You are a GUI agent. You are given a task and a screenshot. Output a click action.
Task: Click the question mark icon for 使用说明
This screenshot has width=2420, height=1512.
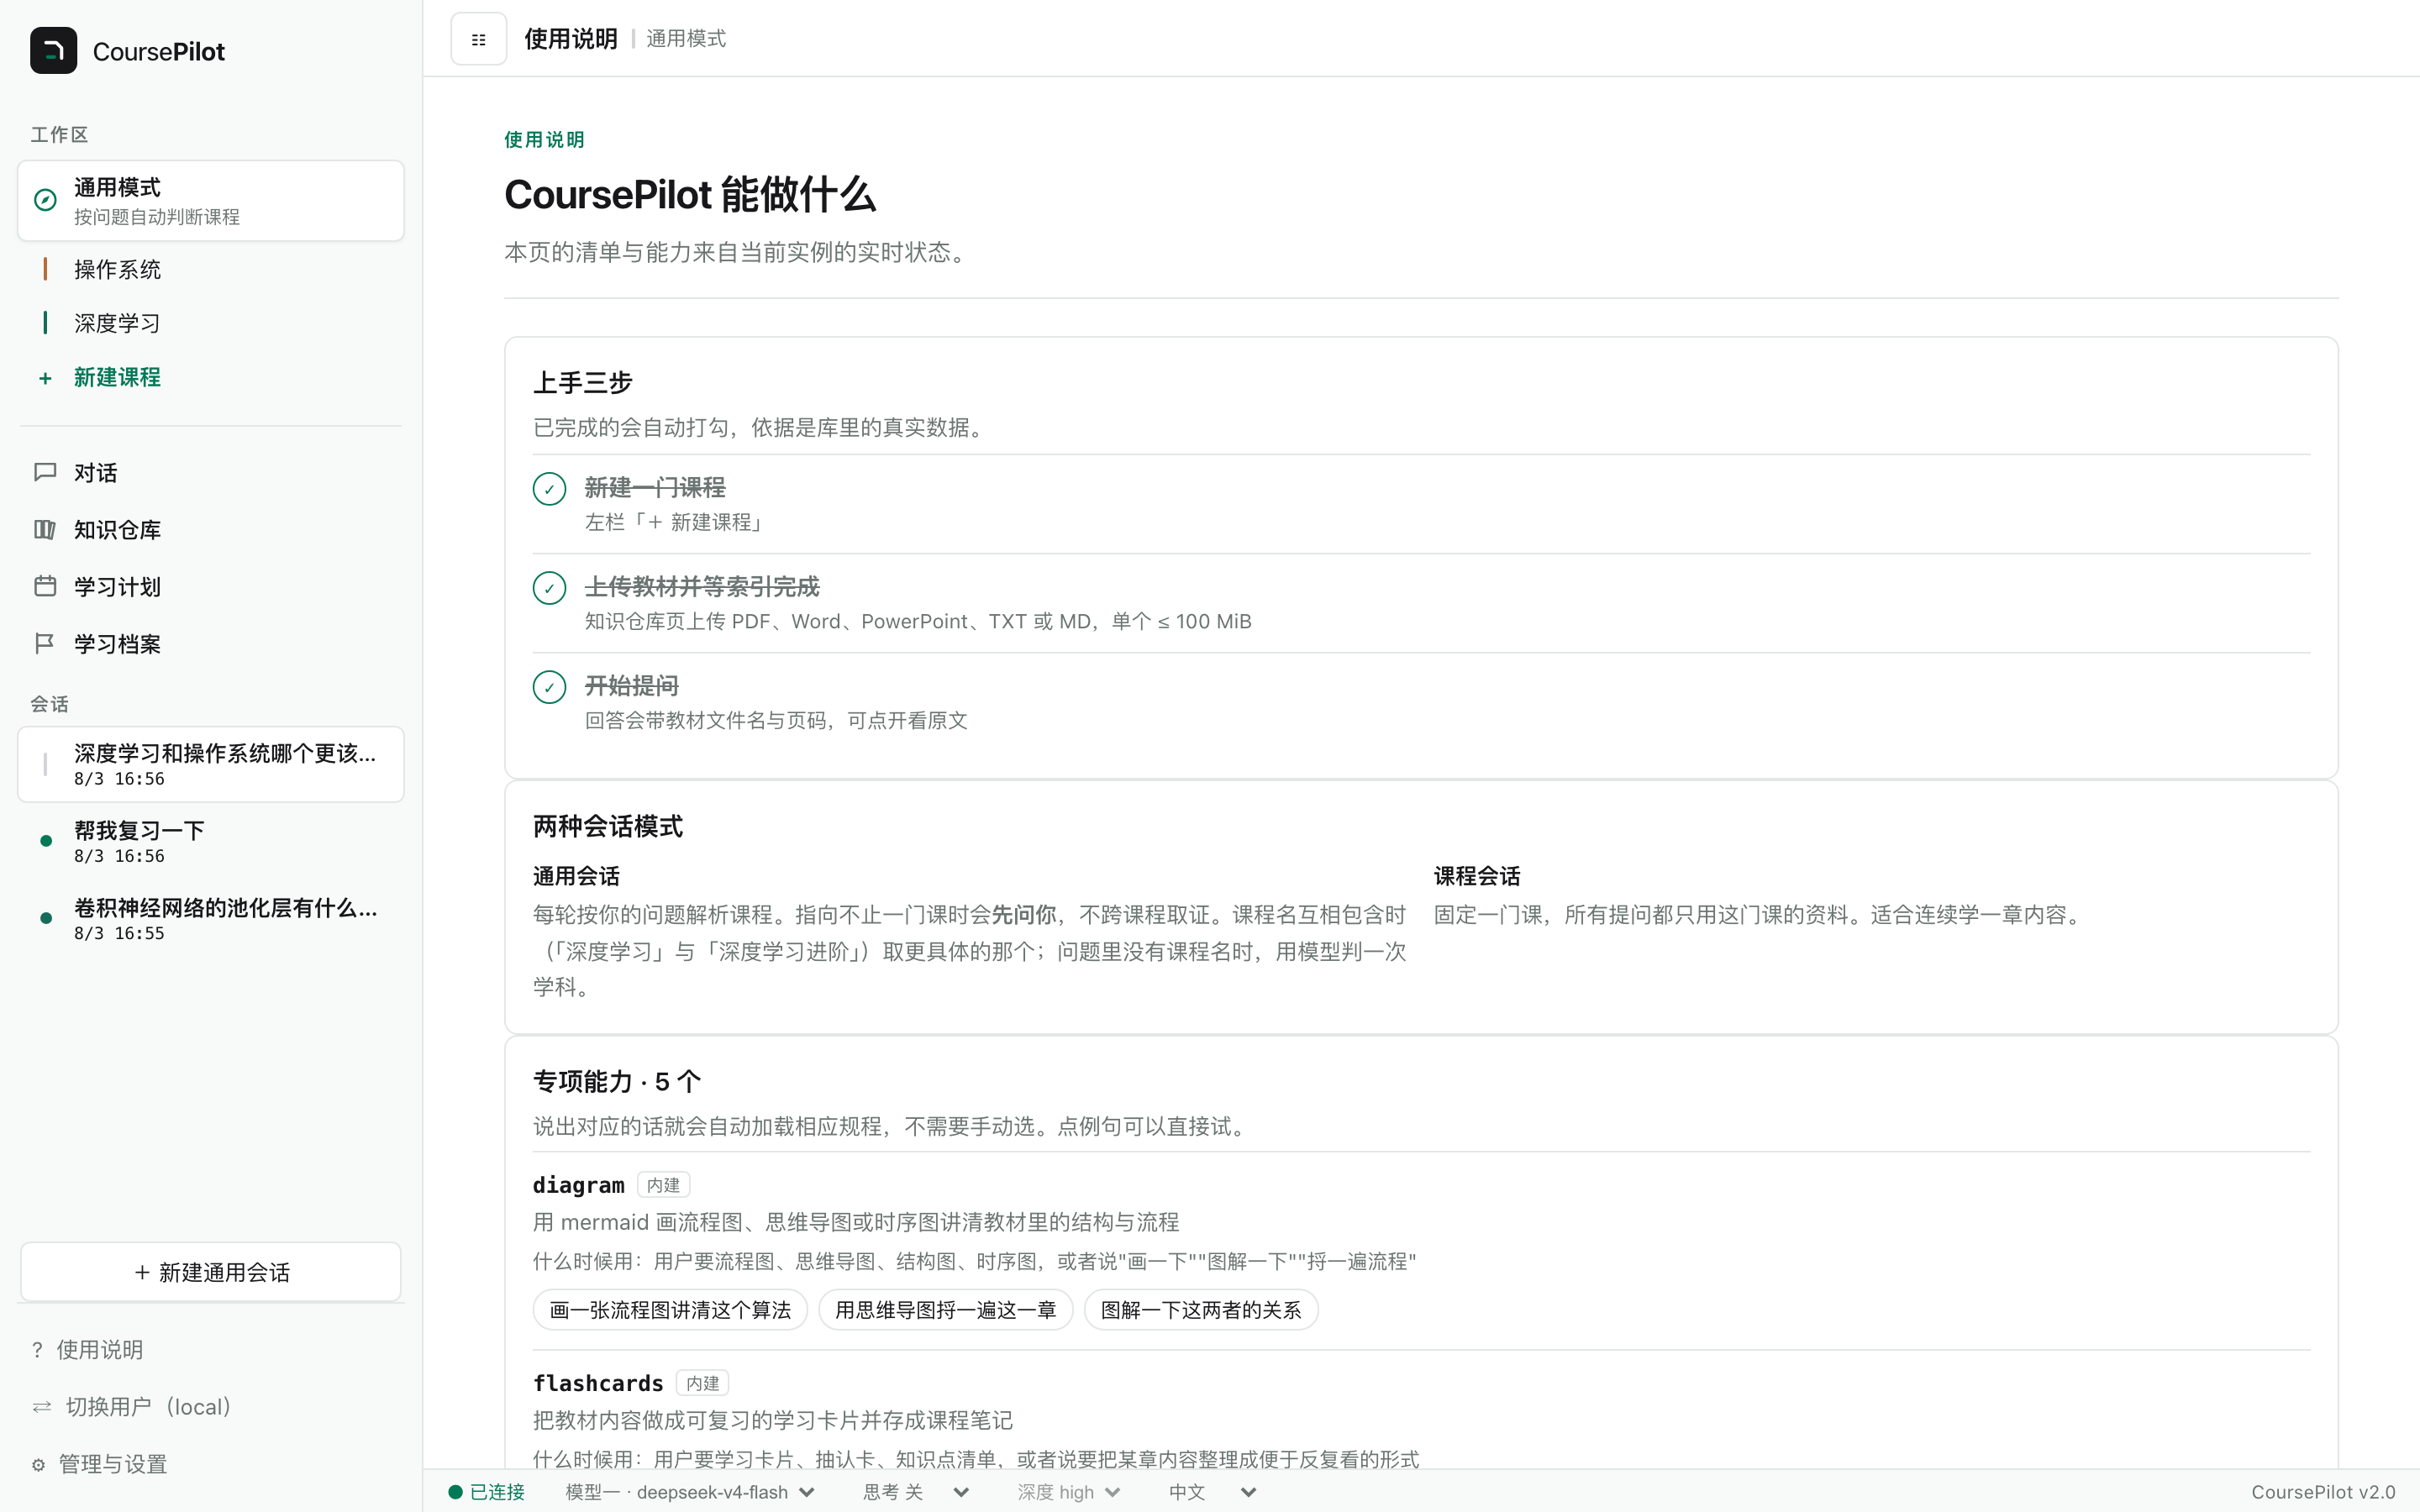37,1350
